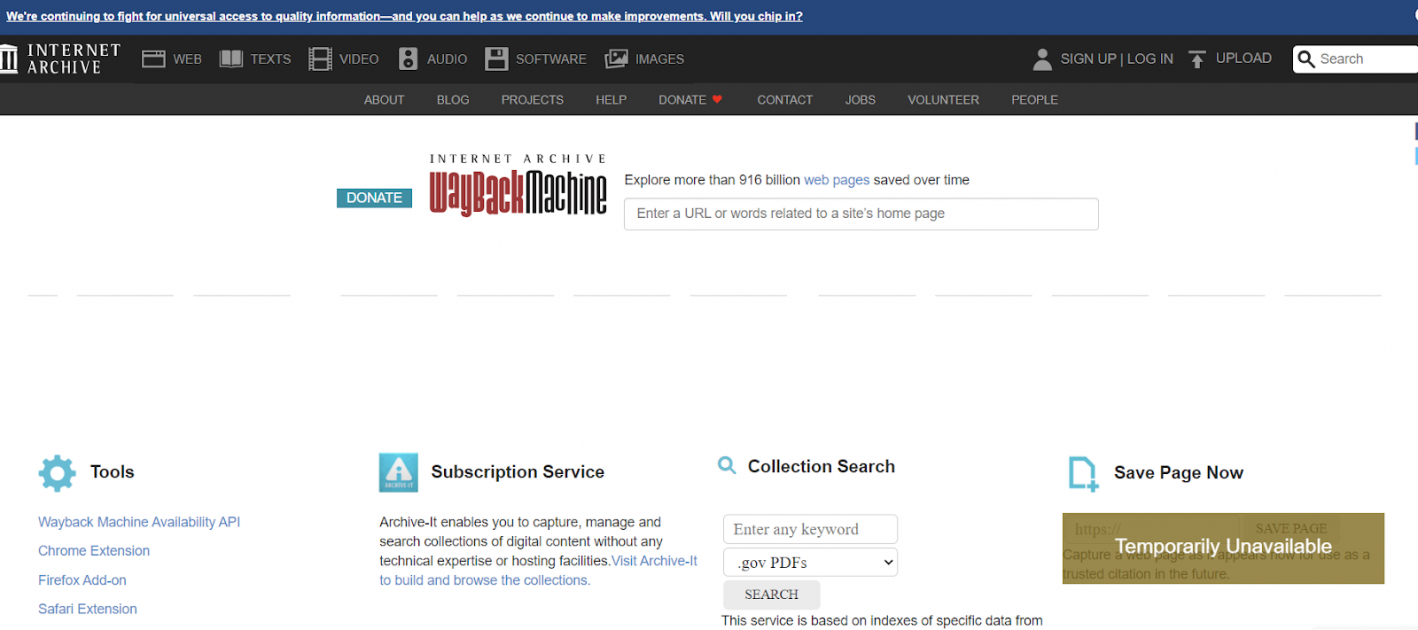Image resolution: width=1418 pixels, height=630 pixels.
Task: Click the SIGN UP link
Action: pos(1088,59)
